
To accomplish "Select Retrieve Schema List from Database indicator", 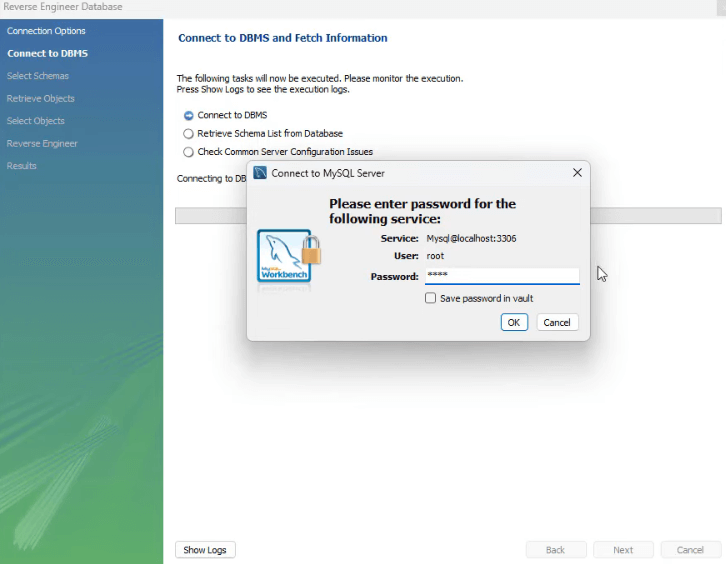I will point(188,134).
